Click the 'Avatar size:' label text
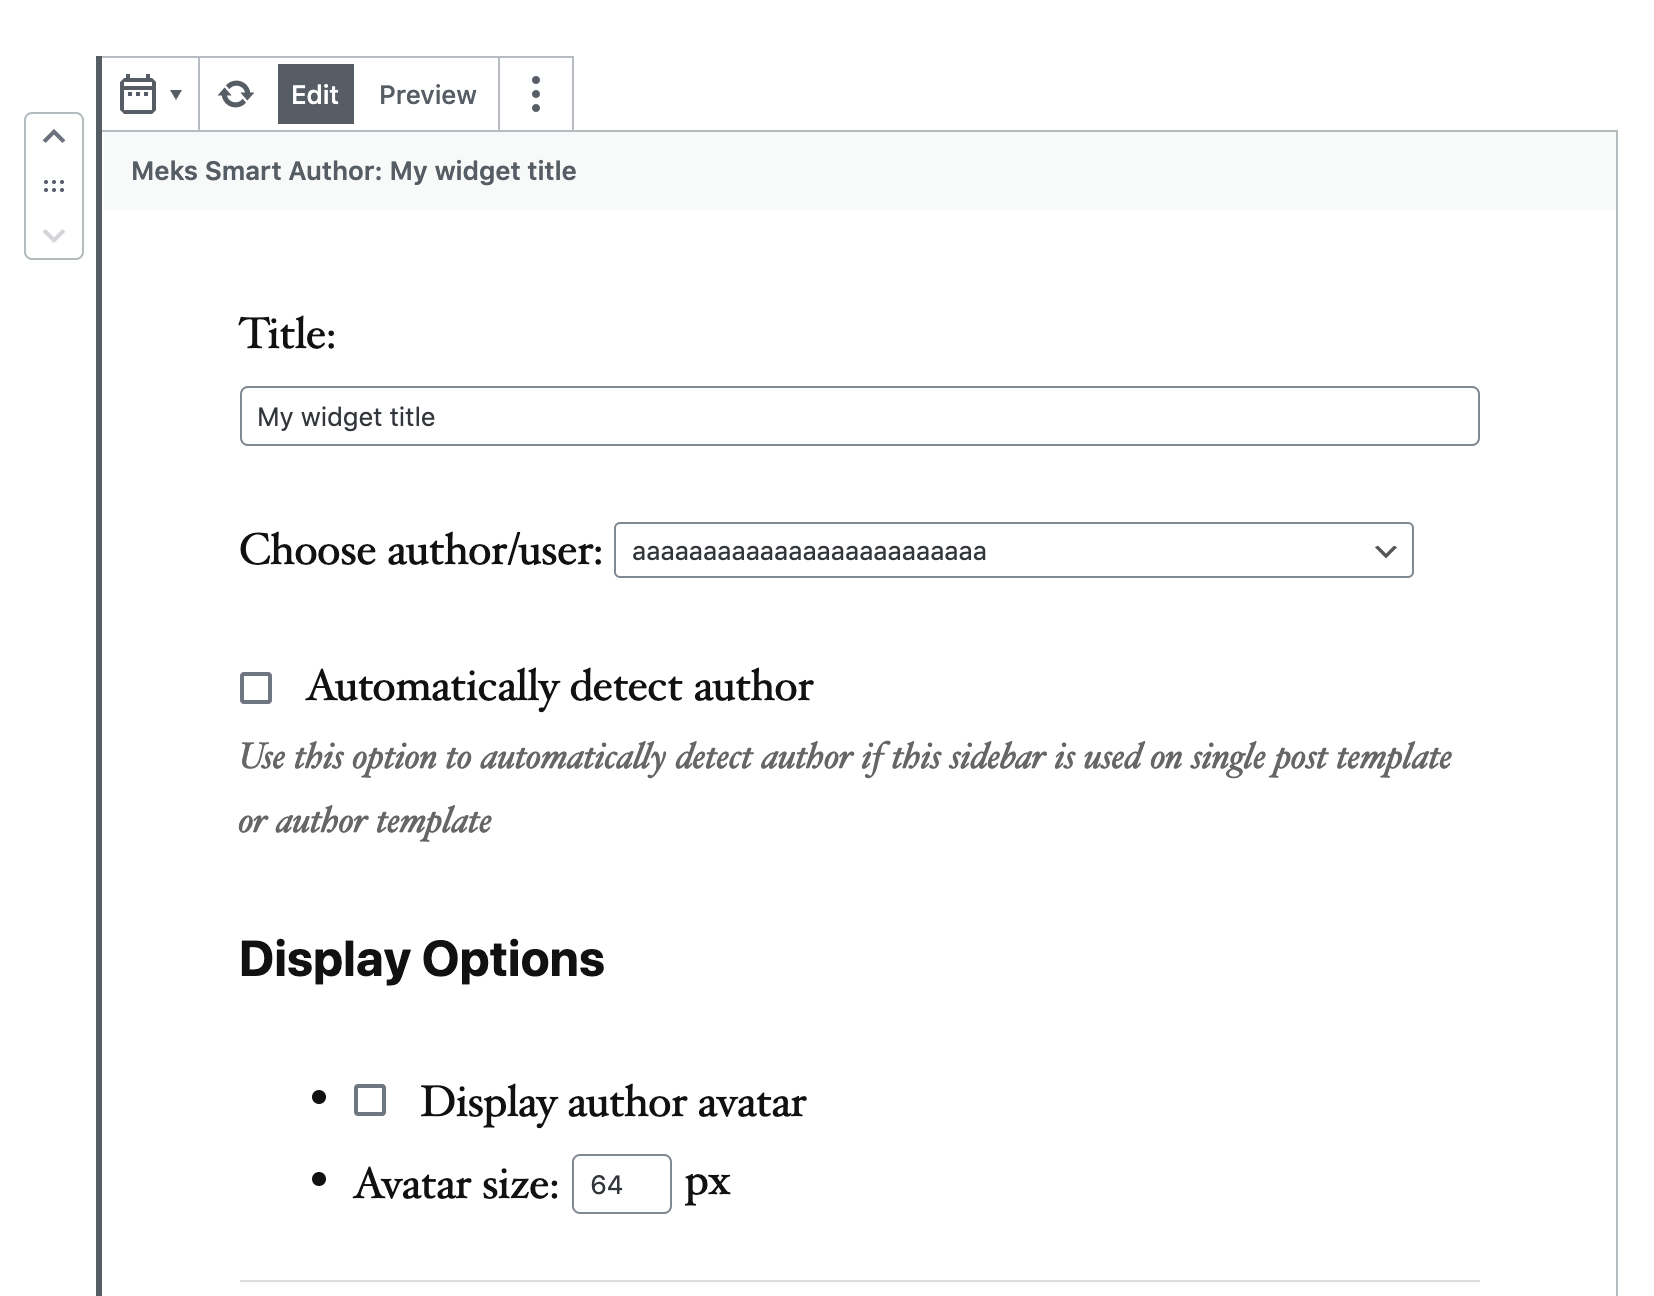 [x=456, y=1185]
